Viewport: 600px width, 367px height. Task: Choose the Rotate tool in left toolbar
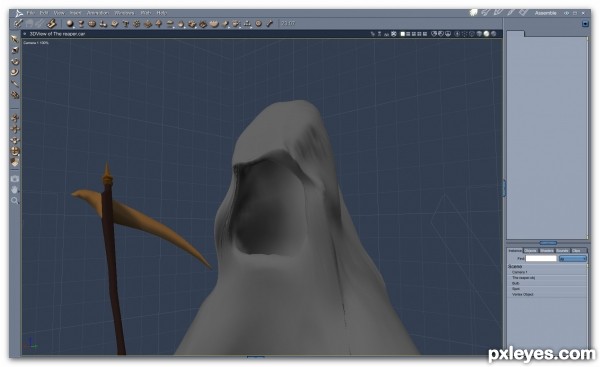[15, 61]
